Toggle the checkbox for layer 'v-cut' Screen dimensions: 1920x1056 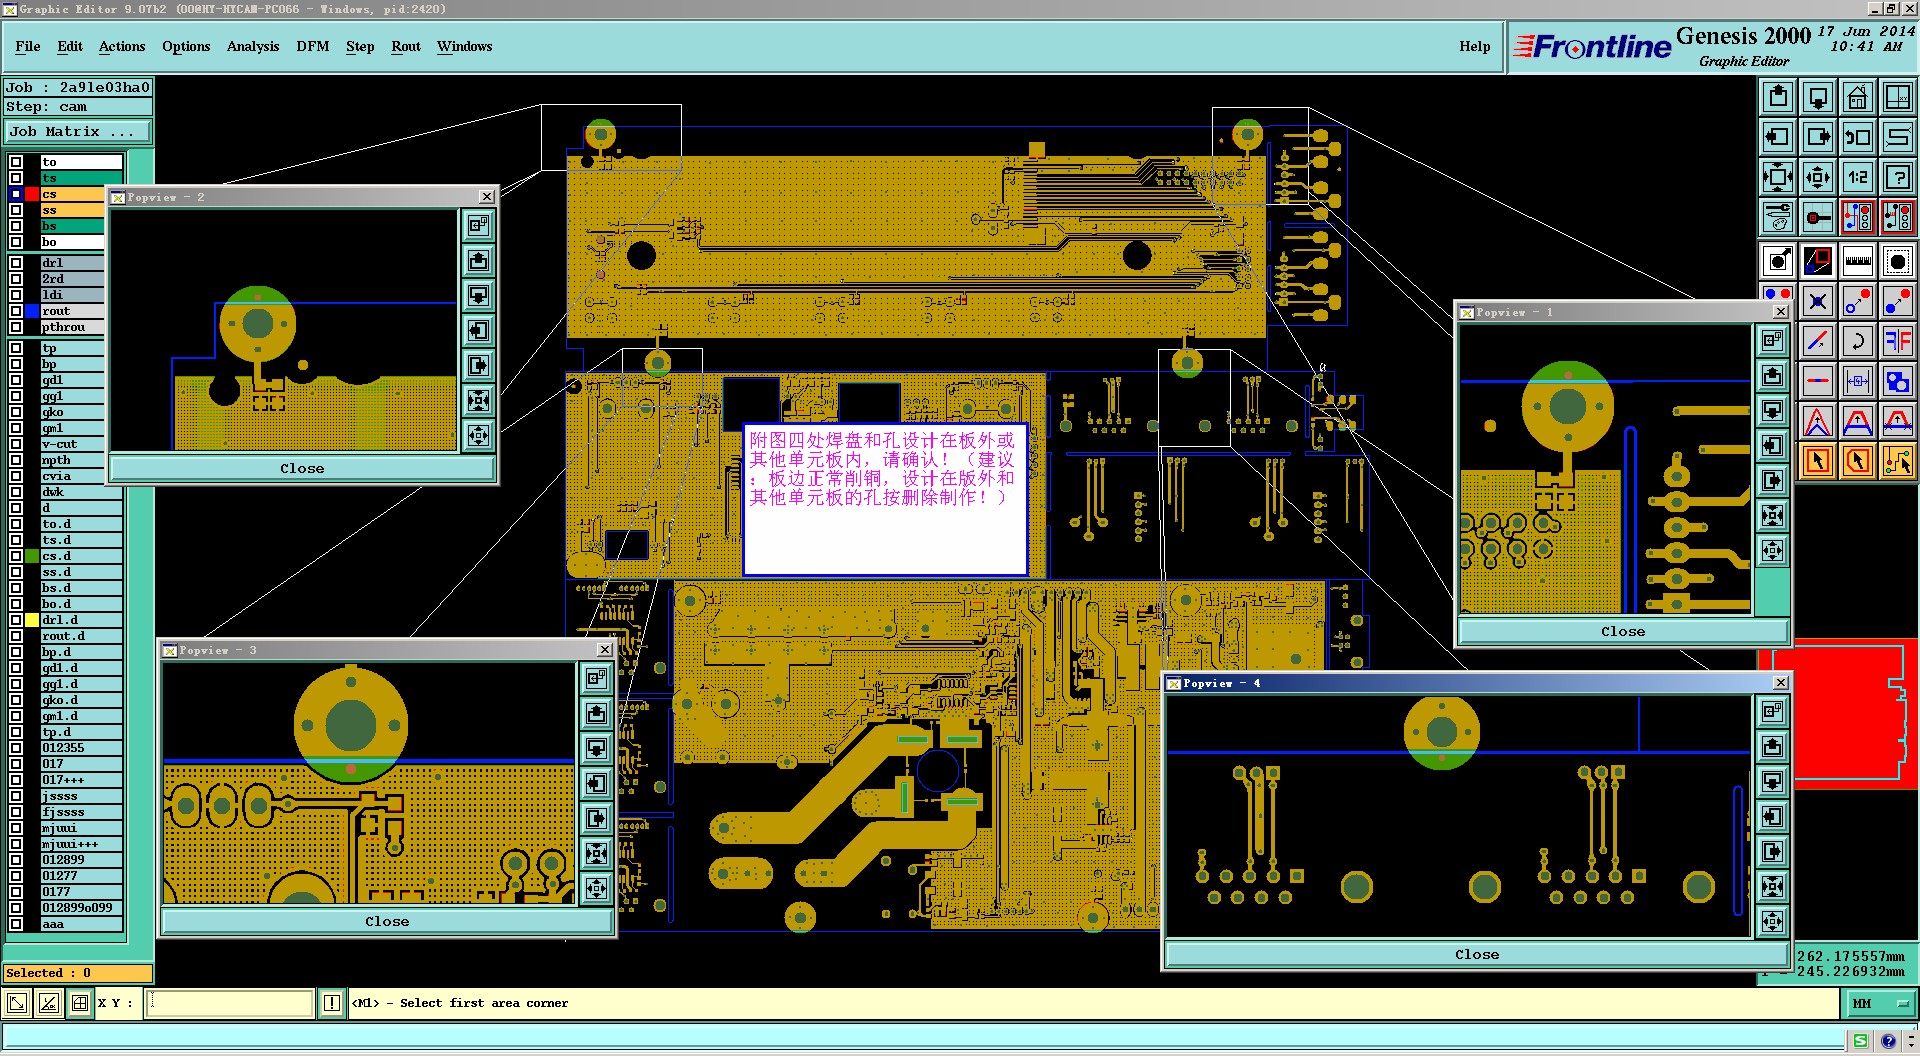[x=16, y=444]
